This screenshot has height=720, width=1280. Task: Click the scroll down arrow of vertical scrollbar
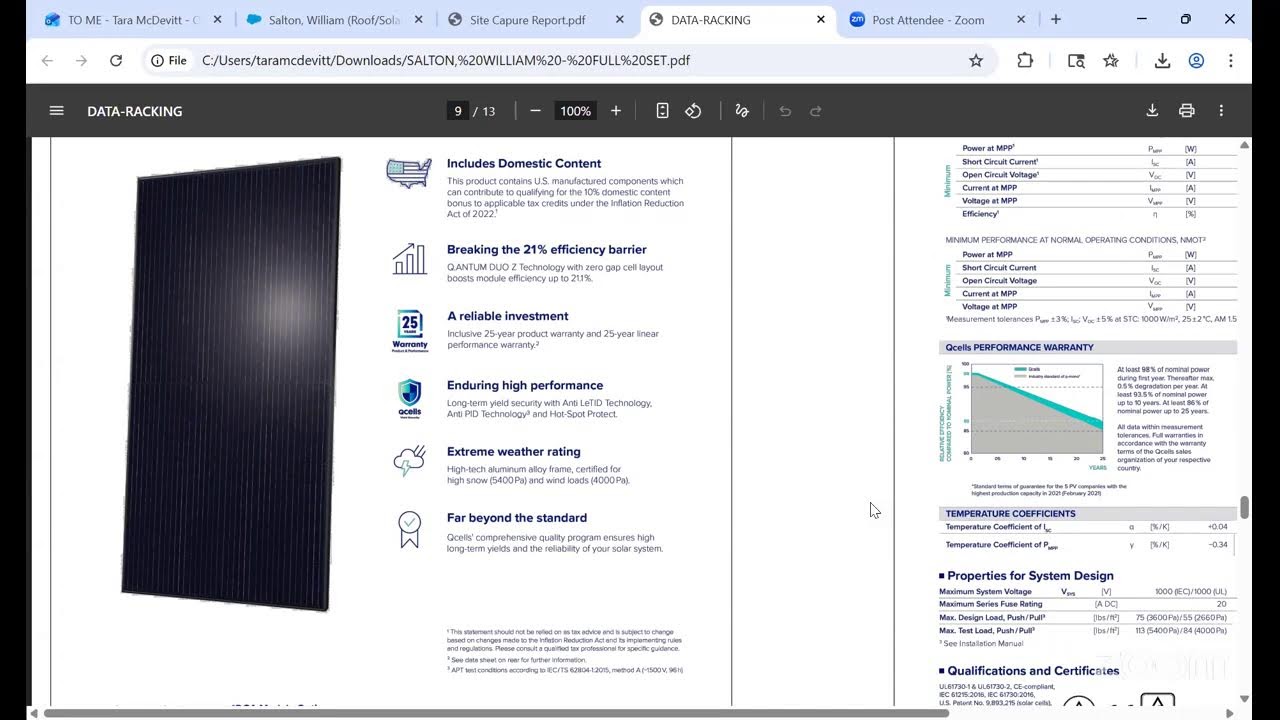1245,699
